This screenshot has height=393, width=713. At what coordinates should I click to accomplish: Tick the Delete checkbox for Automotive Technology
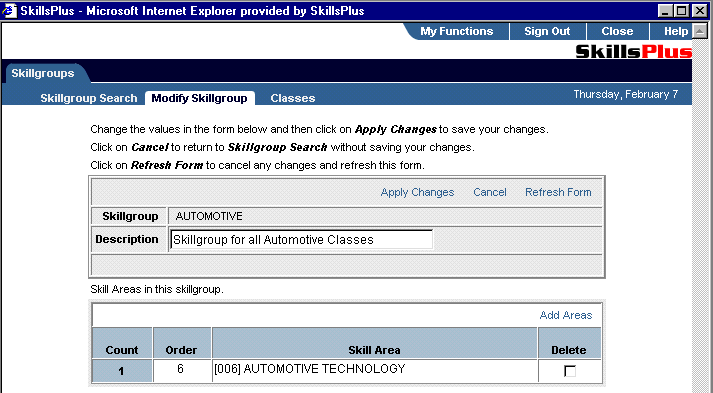click(x=570, y=371)
